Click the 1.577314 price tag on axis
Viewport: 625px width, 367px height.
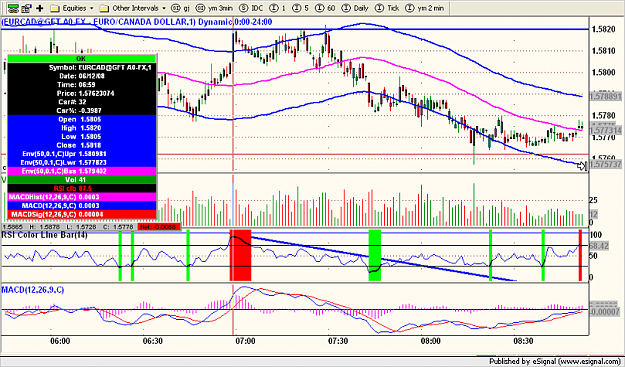[606, 130]
